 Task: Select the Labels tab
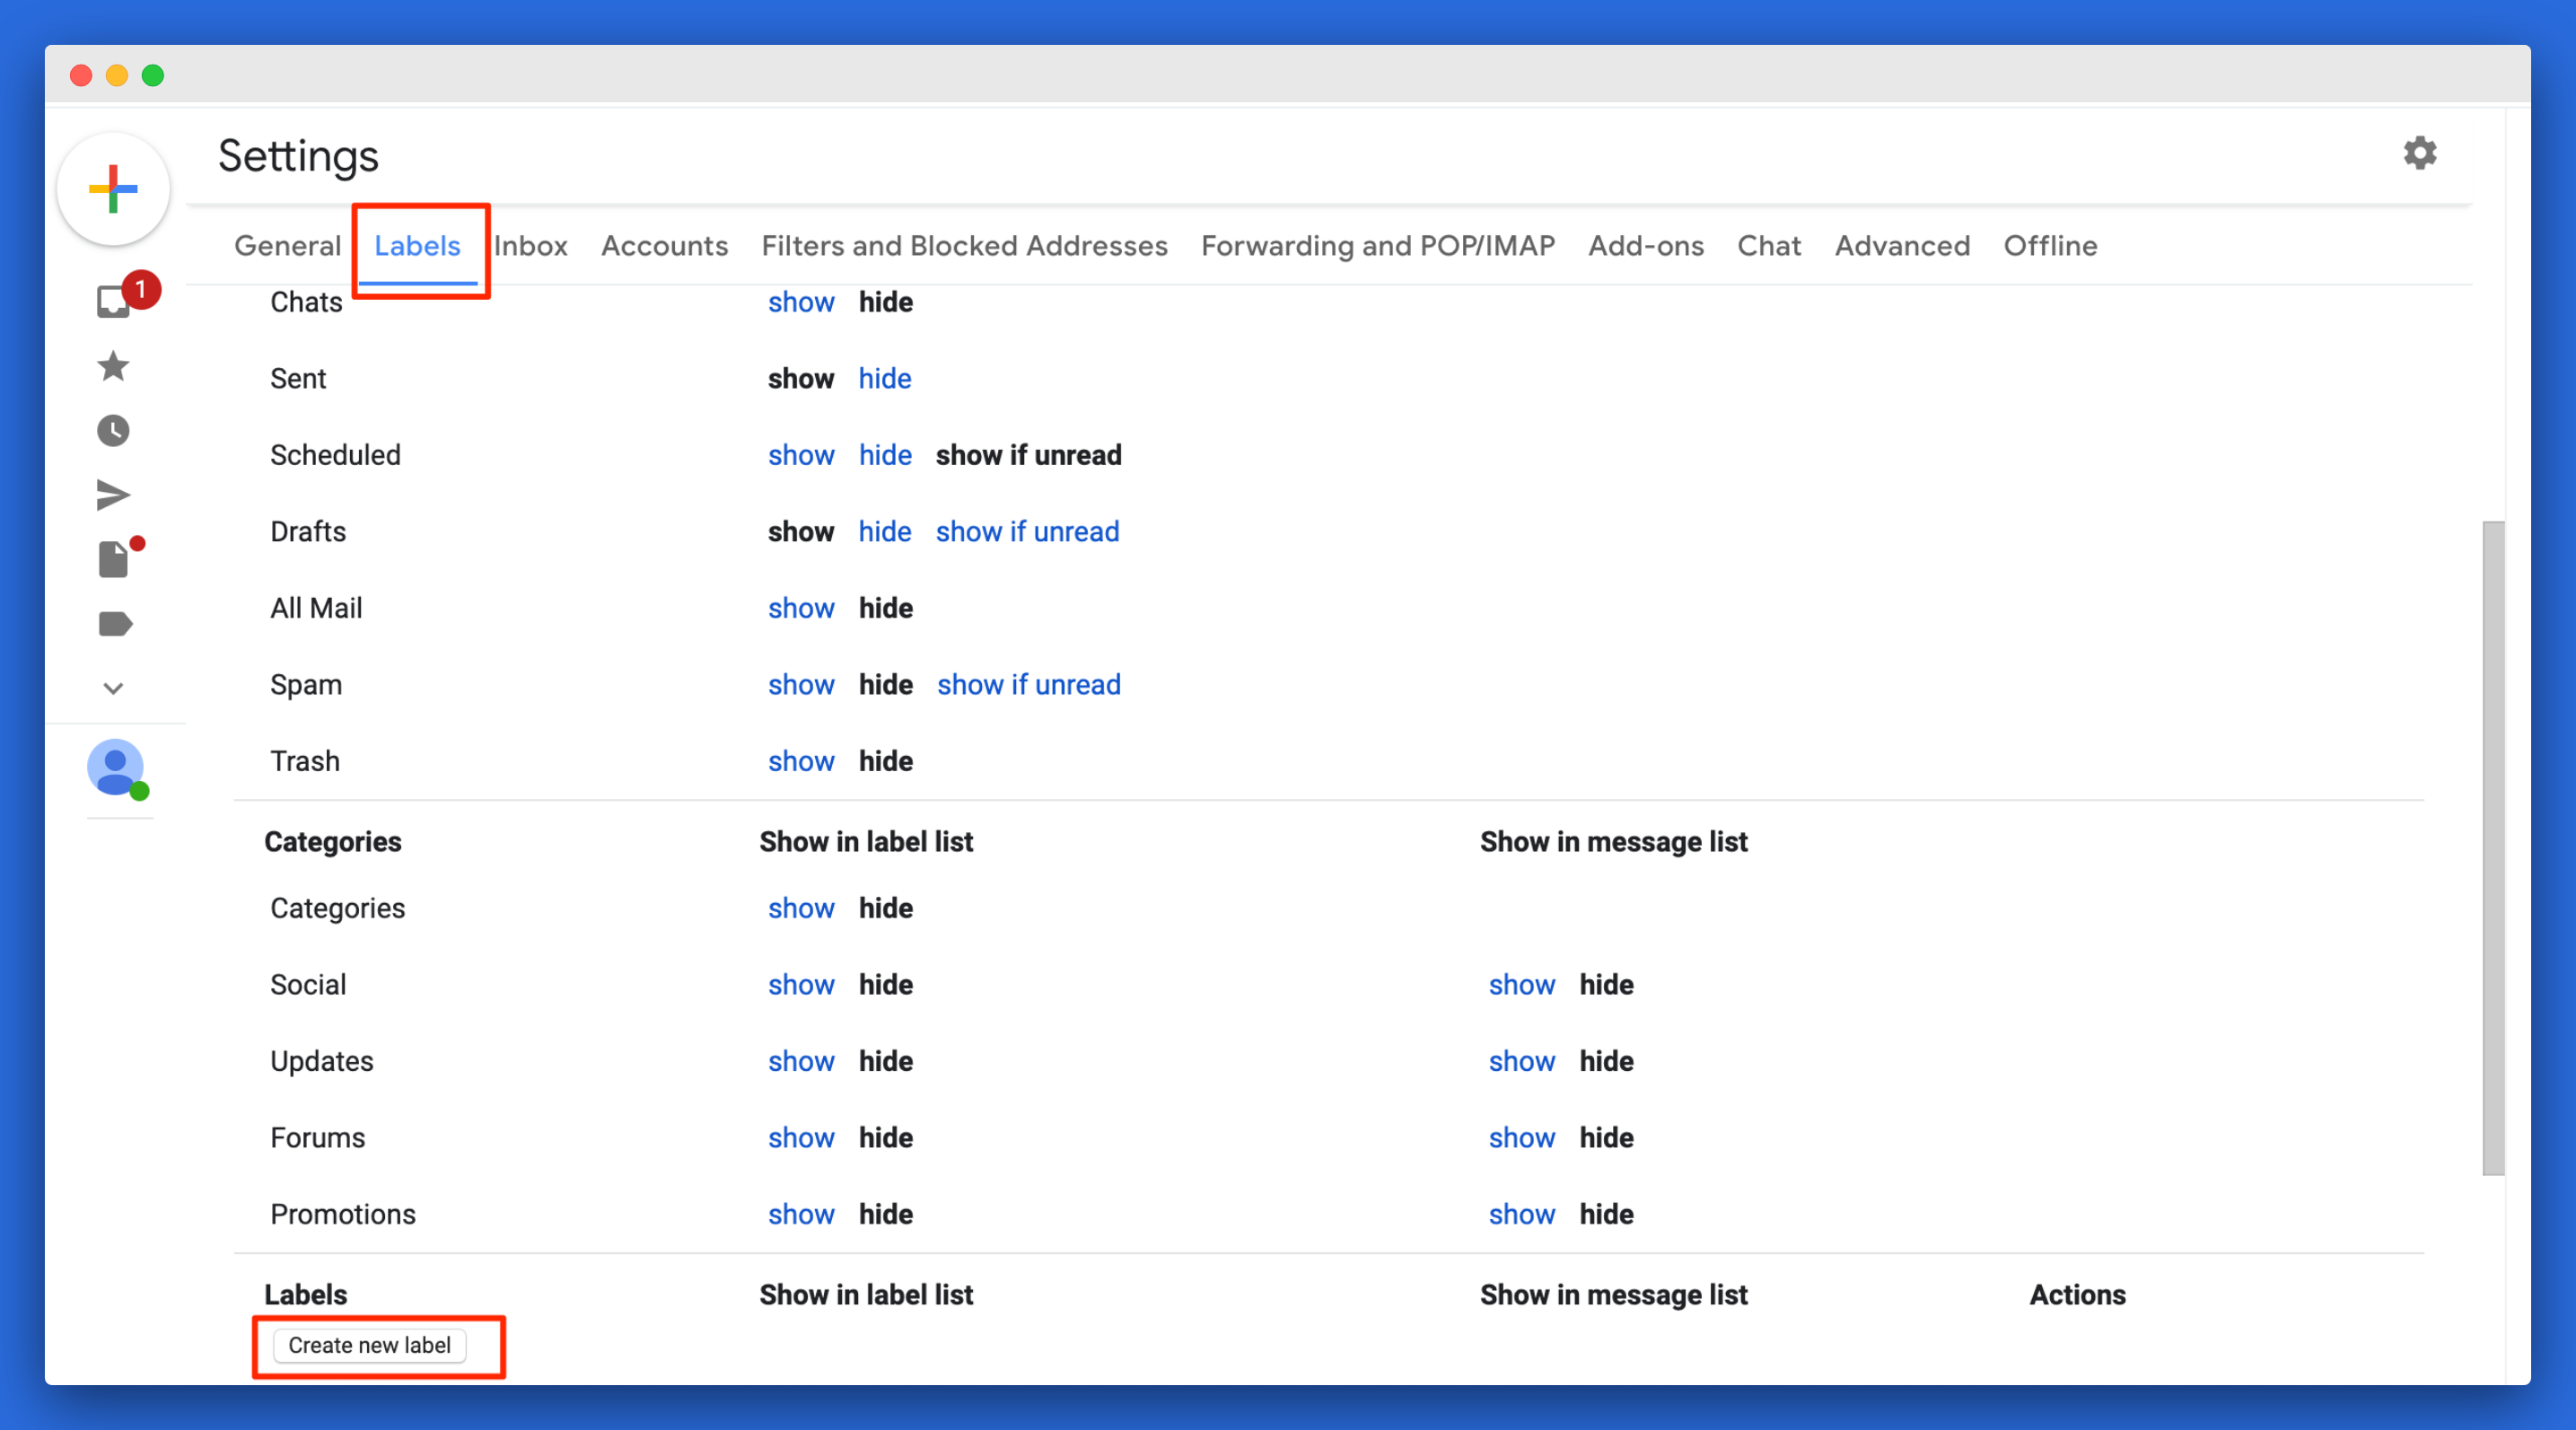click(417, 246)
